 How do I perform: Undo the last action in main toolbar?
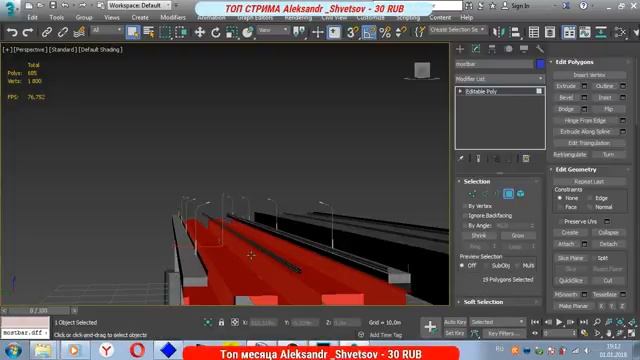pos(12,32)
